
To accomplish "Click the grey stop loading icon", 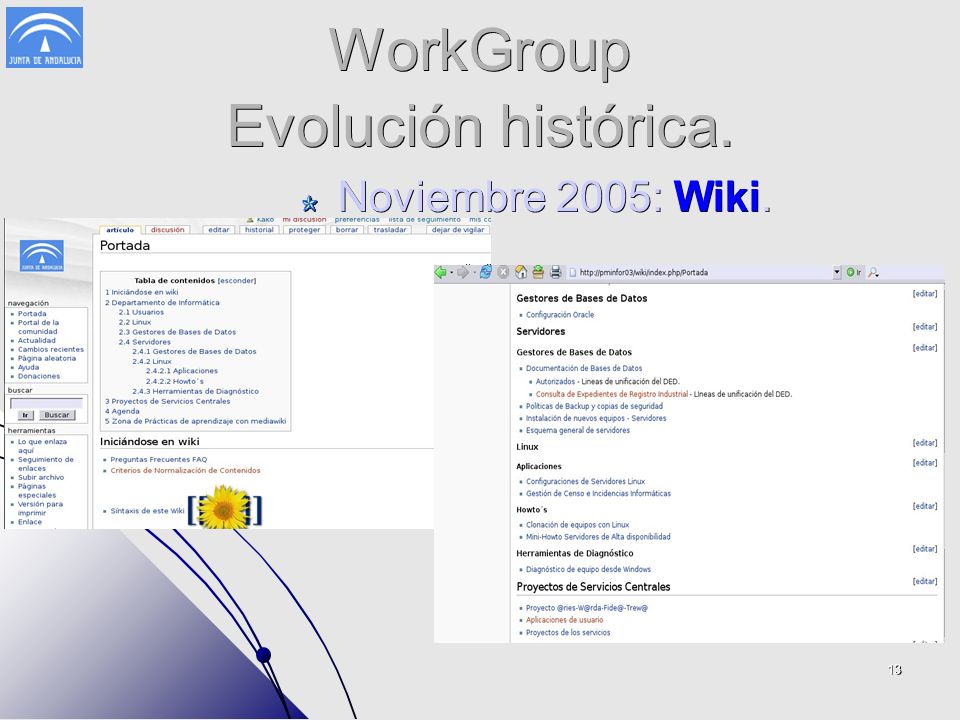I will click(x=503, y=272).
